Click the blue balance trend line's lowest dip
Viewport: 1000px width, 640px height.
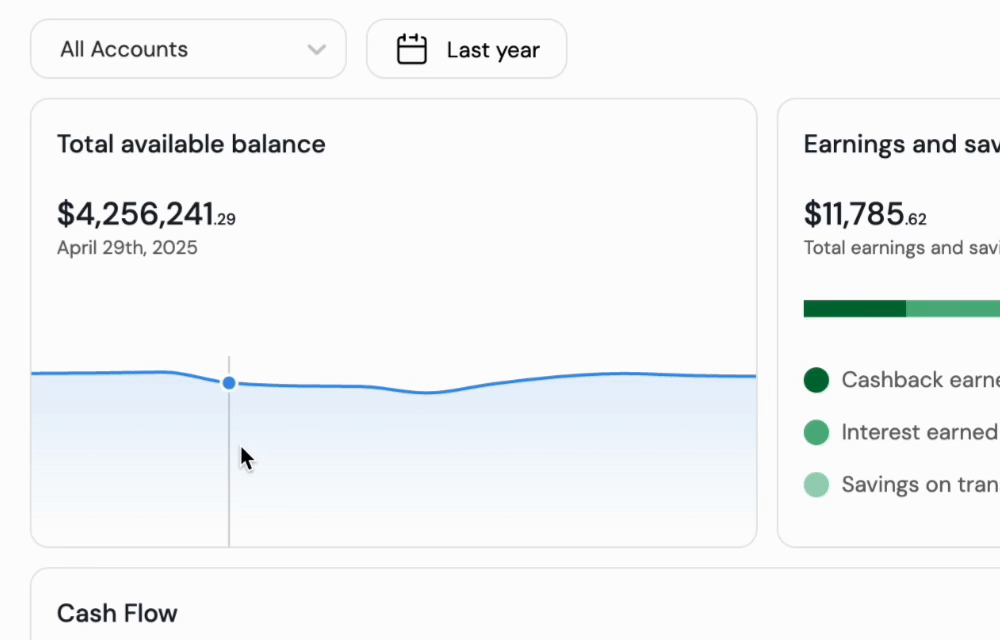tap(427, 392)
